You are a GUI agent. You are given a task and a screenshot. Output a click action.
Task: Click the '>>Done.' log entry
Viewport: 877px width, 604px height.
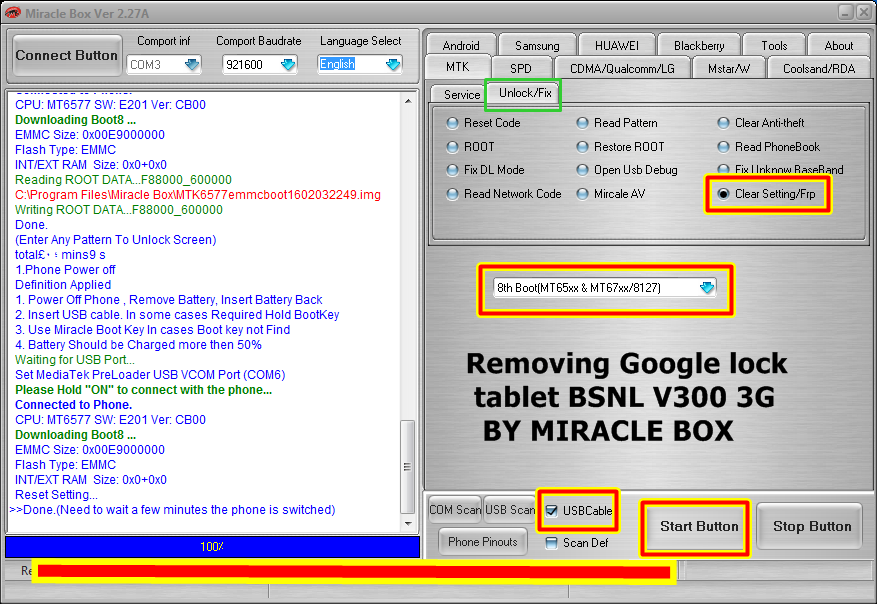pos(172,510)
